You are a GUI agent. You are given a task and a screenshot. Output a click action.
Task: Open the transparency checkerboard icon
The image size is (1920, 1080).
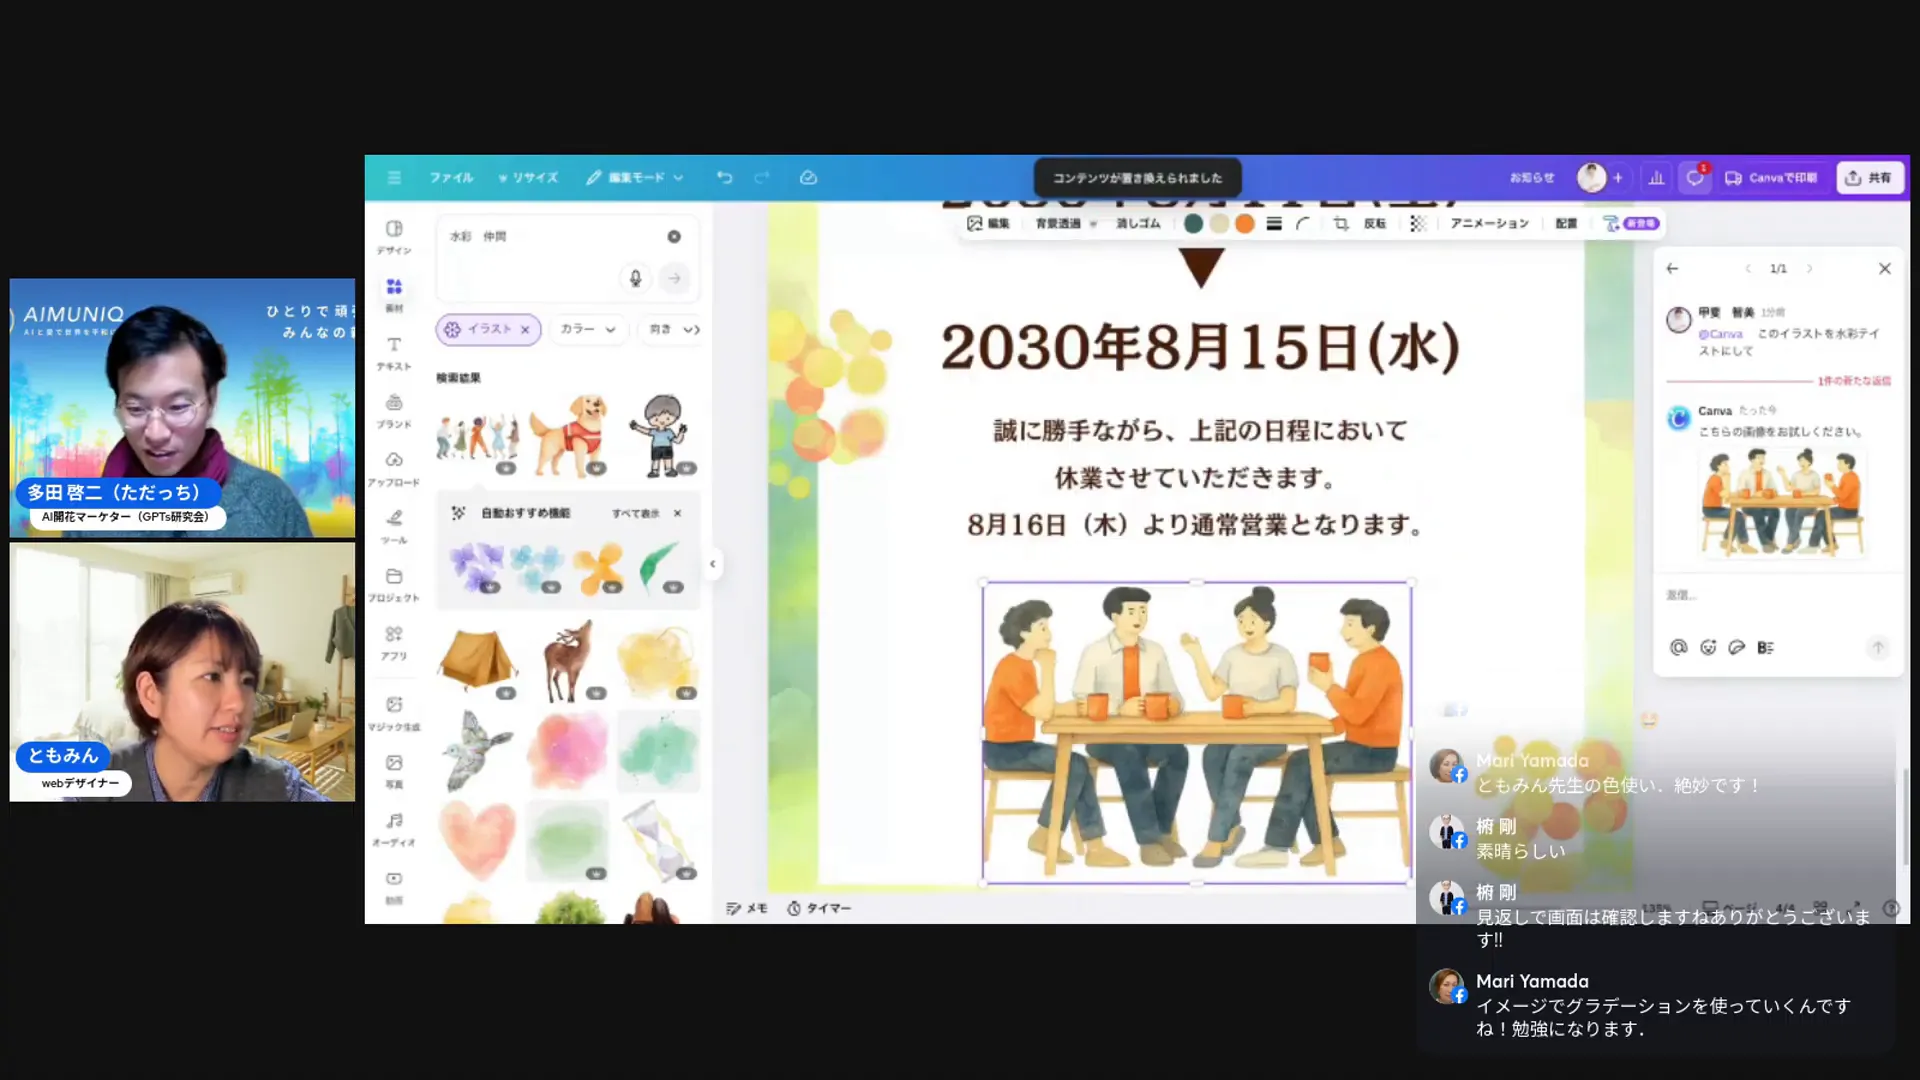click(1417, 224)
